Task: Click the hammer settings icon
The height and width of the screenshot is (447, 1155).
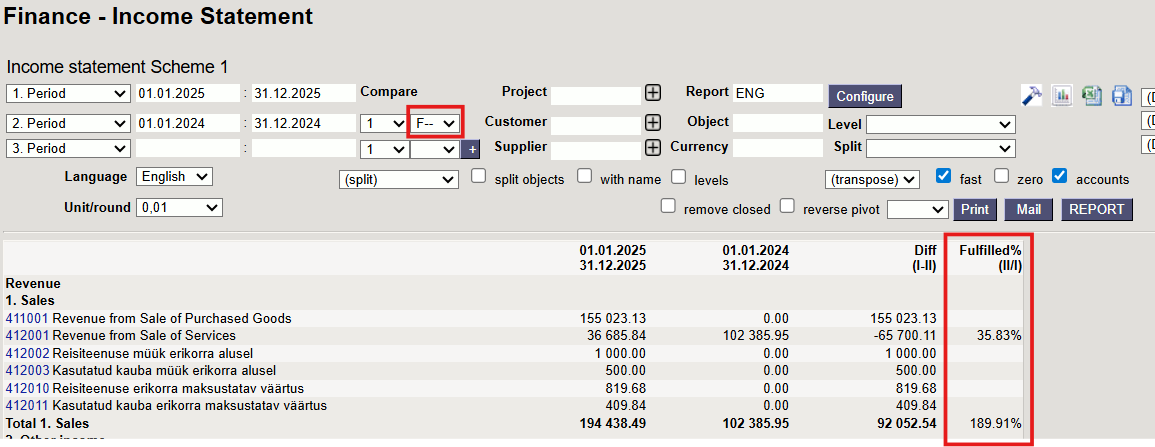Action: click(x=1032, y=95)
